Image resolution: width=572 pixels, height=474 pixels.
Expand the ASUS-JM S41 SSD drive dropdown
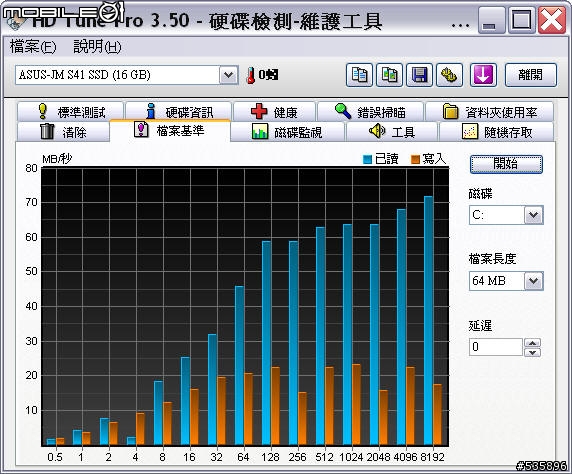coord(229,75)
